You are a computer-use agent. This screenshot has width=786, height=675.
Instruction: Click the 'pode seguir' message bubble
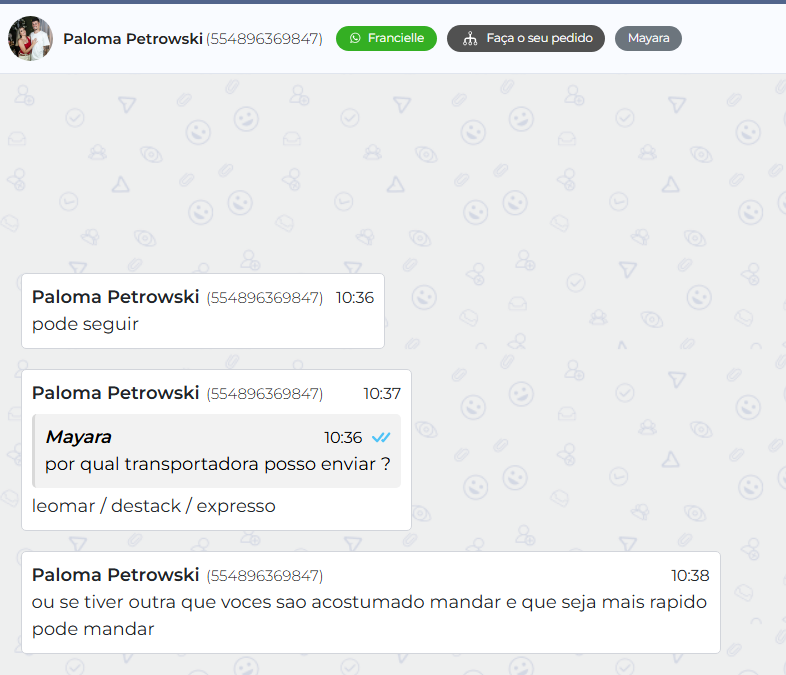[203, 311]
